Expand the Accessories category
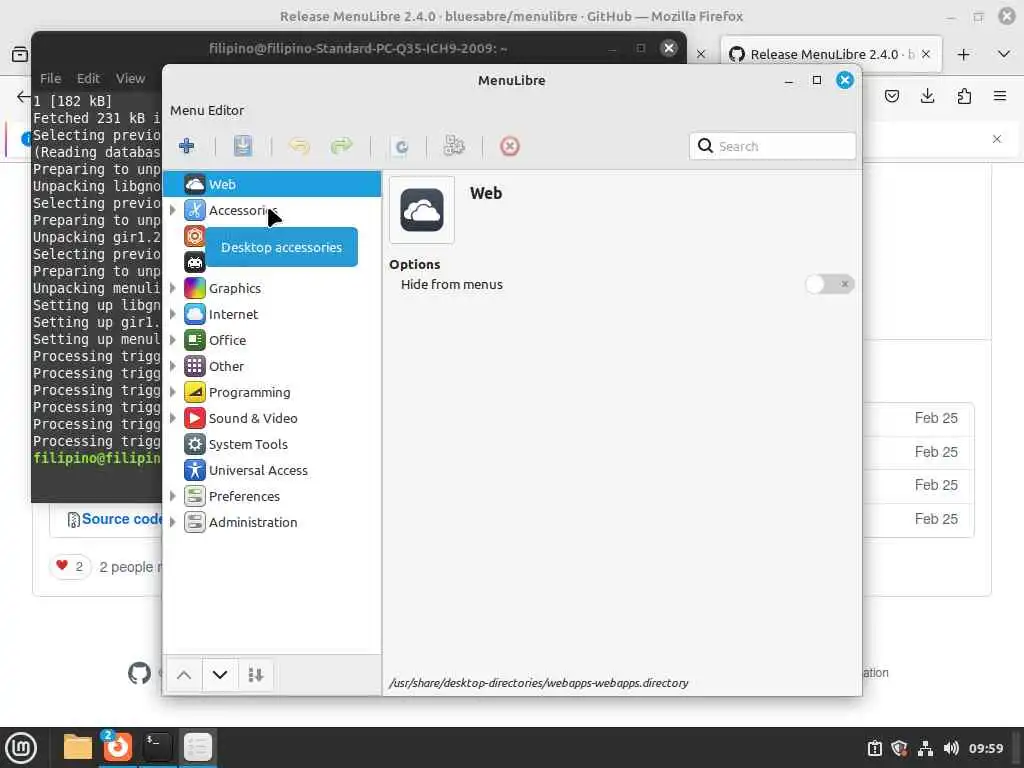This screenshot has height=768, width=1024. tap(172, 210)
